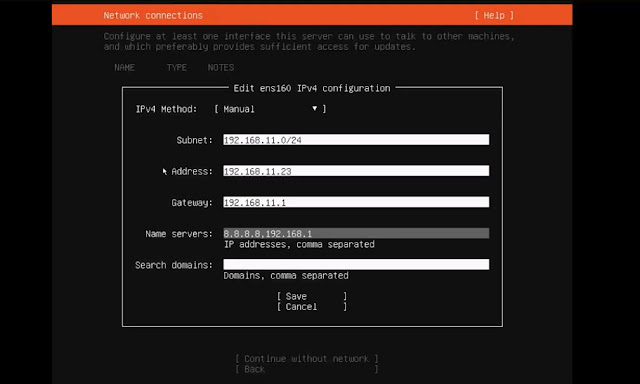The height and width of the screenshot is (384, 640).
Task: Go Back to previous installer step
Action: tap(307, 369)
